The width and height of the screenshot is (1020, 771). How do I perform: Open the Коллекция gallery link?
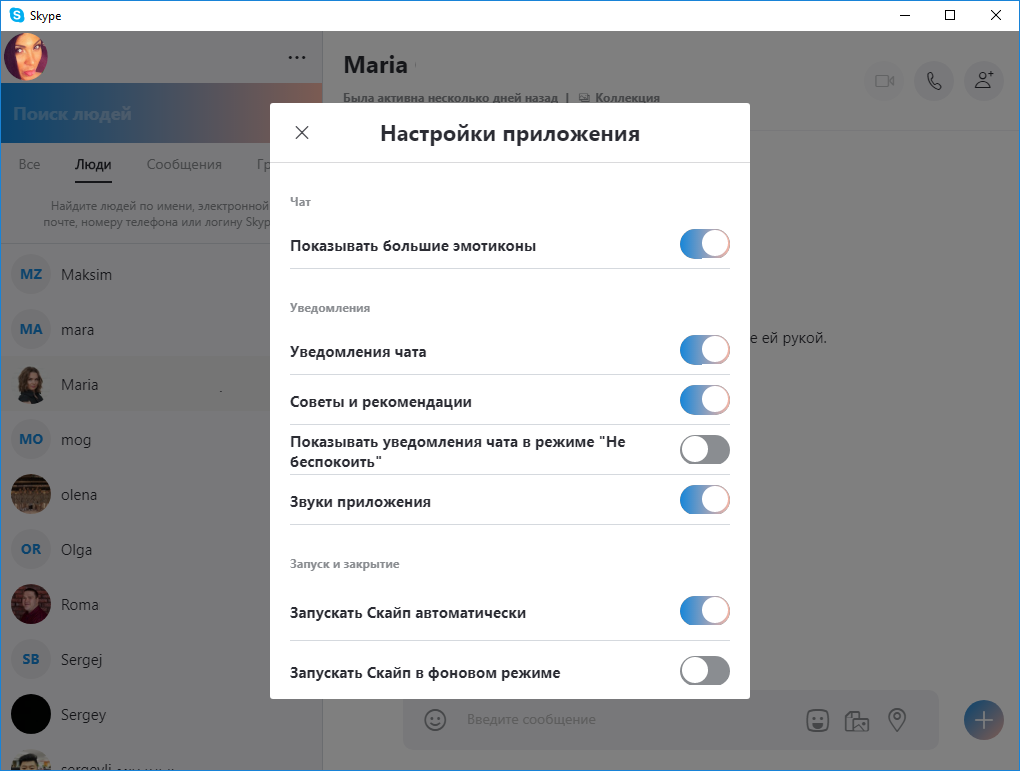click(619, 98)
